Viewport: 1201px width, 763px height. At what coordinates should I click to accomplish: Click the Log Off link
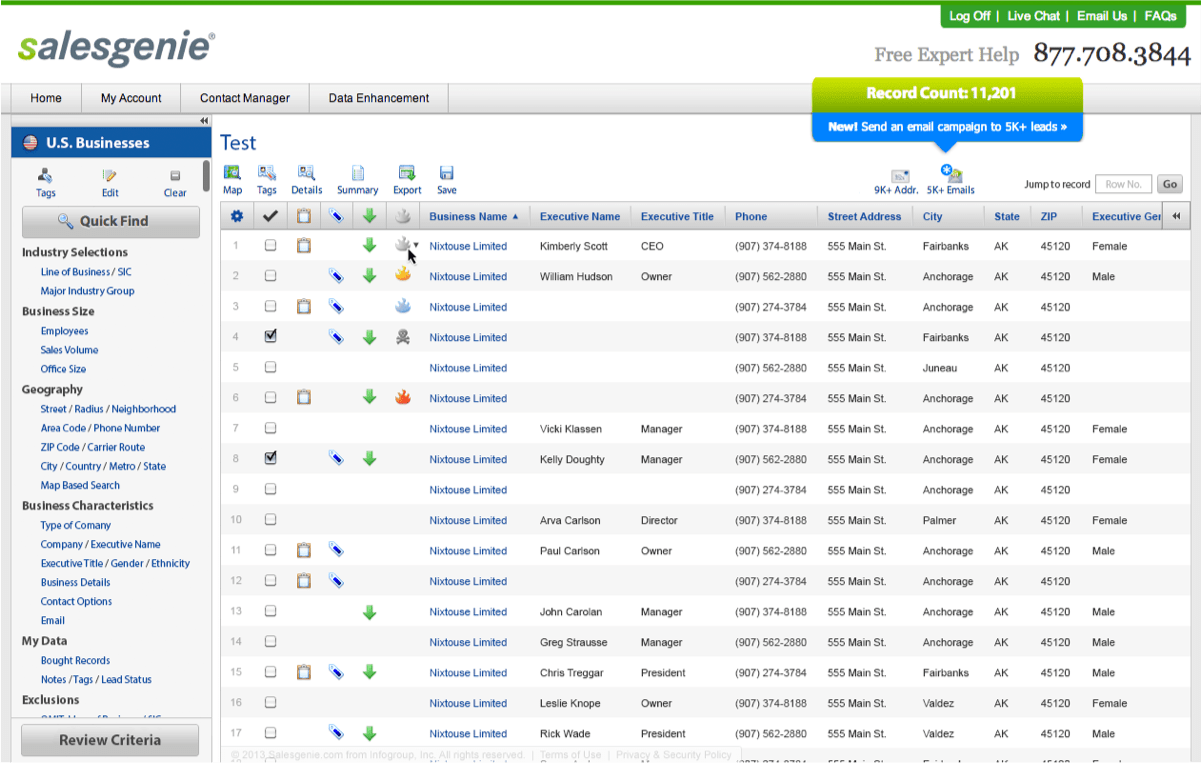pos(970,16)
